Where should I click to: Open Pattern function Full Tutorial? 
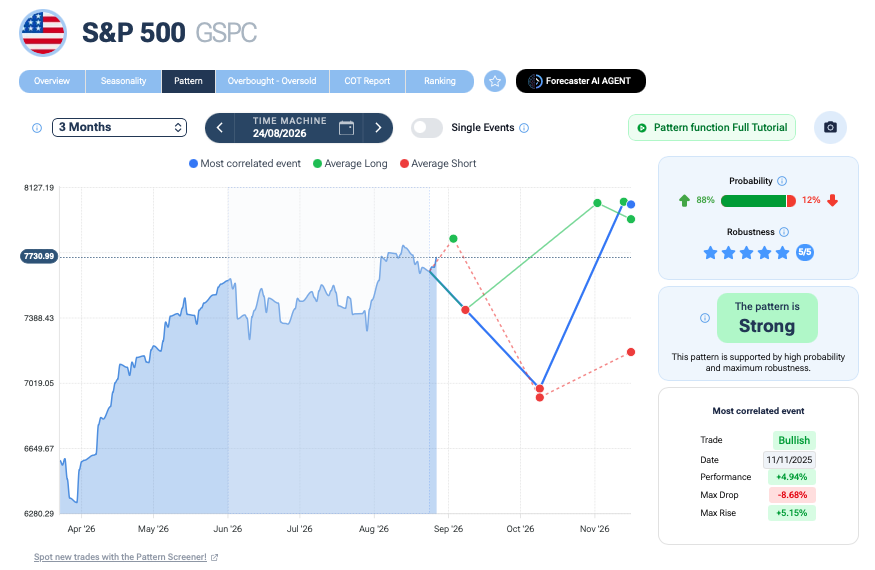point(711,127)
